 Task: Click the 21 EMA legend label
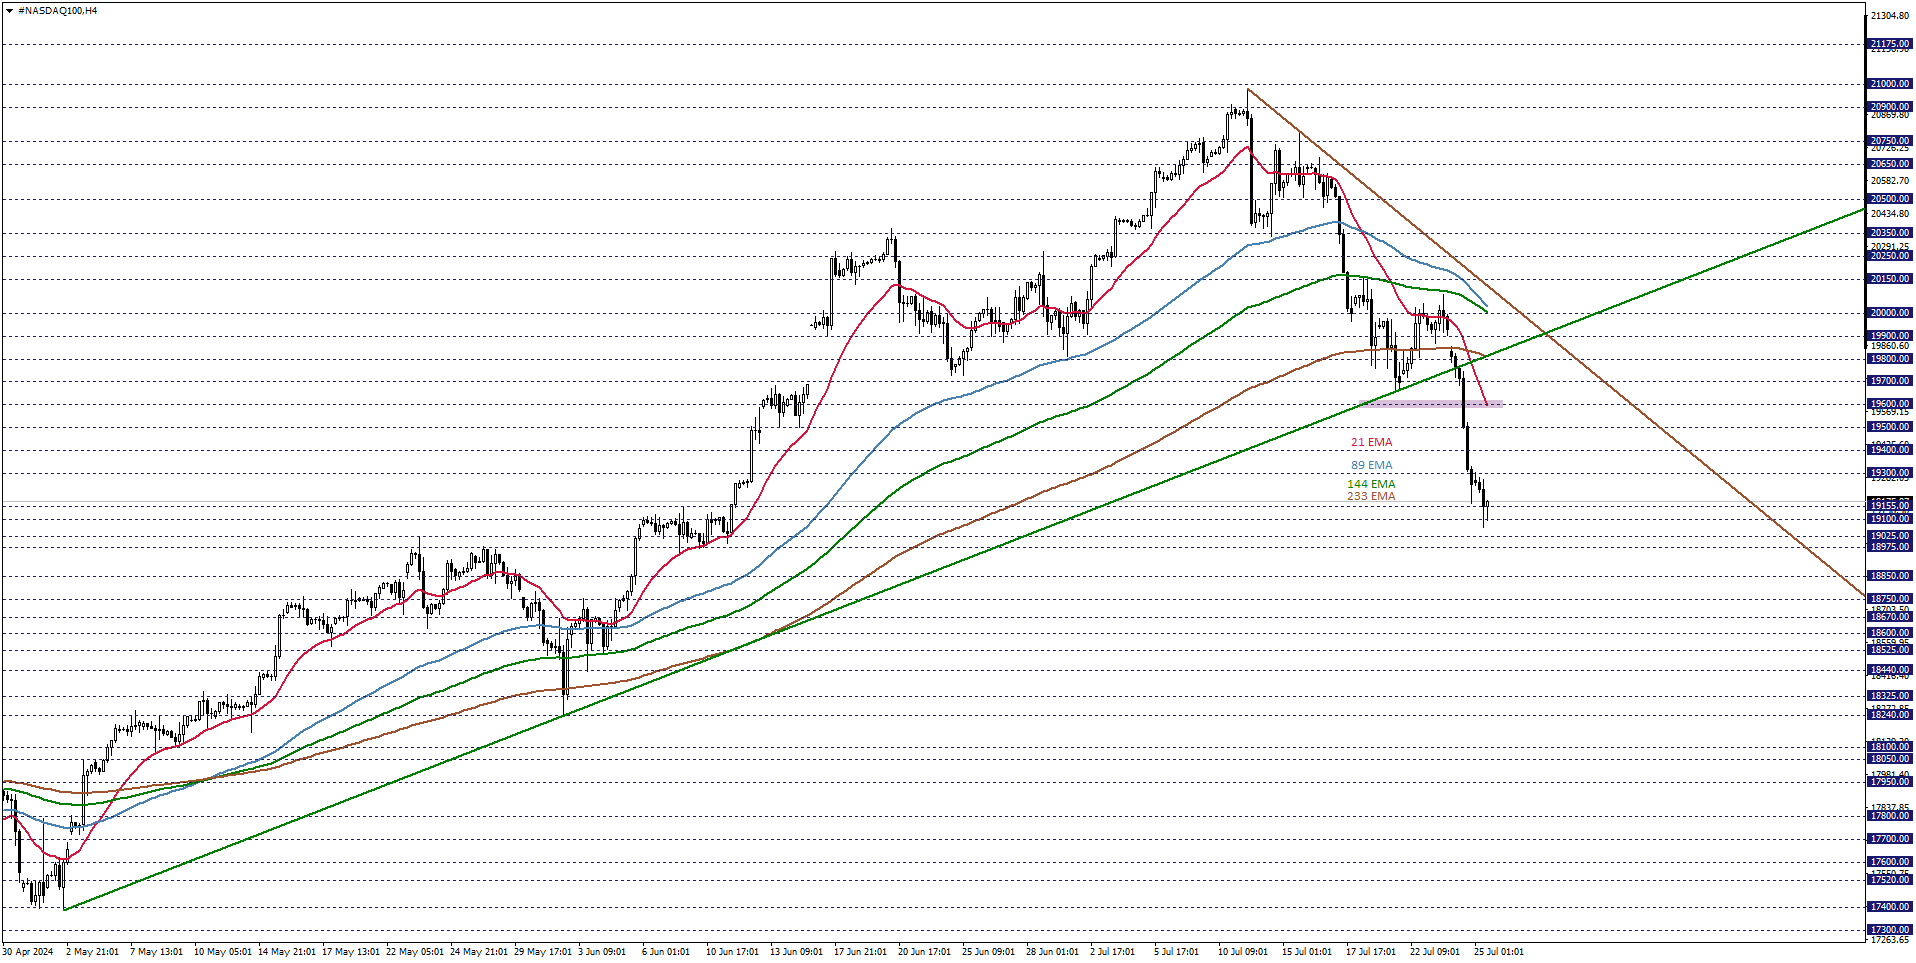click(x=1371, y=442)
